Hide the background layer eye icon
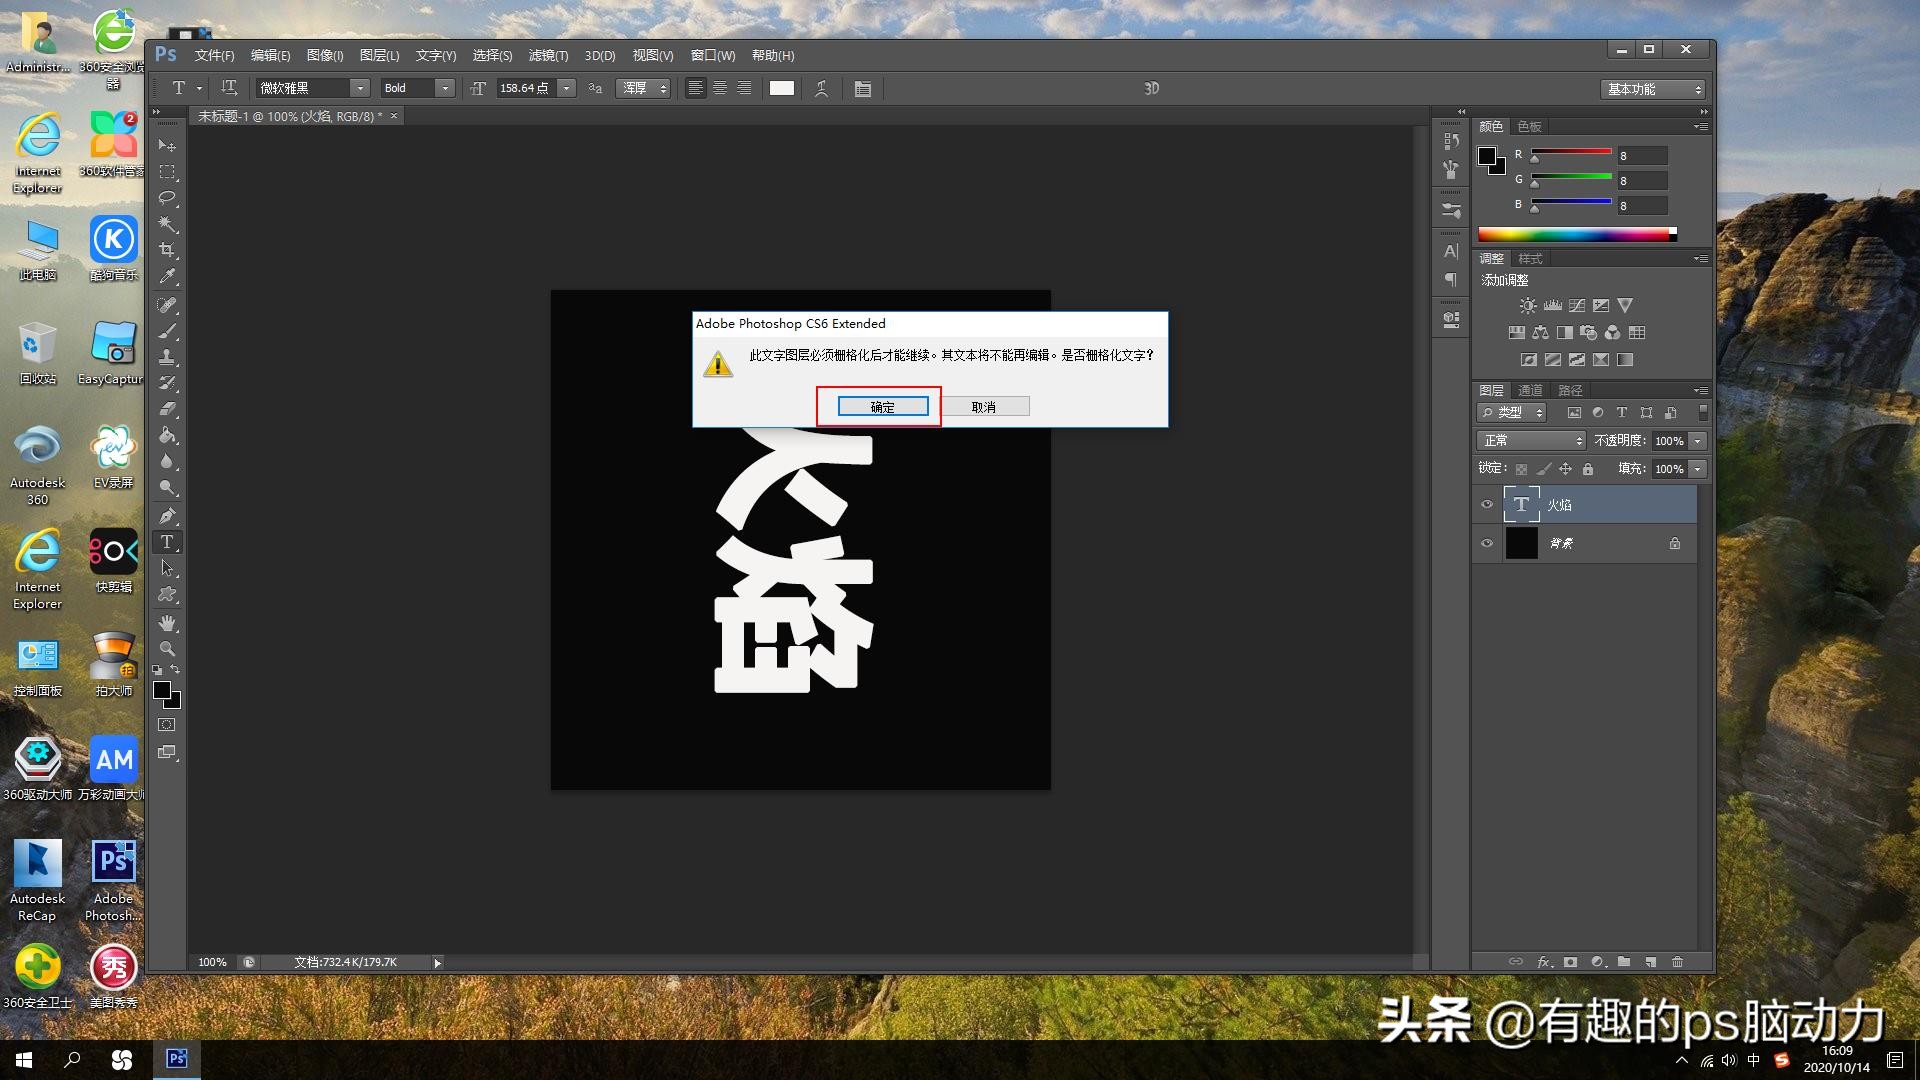Image resolution: width=1920 pixels, height=1080 pixels. pyautogui.click(x=1487, y=543)
